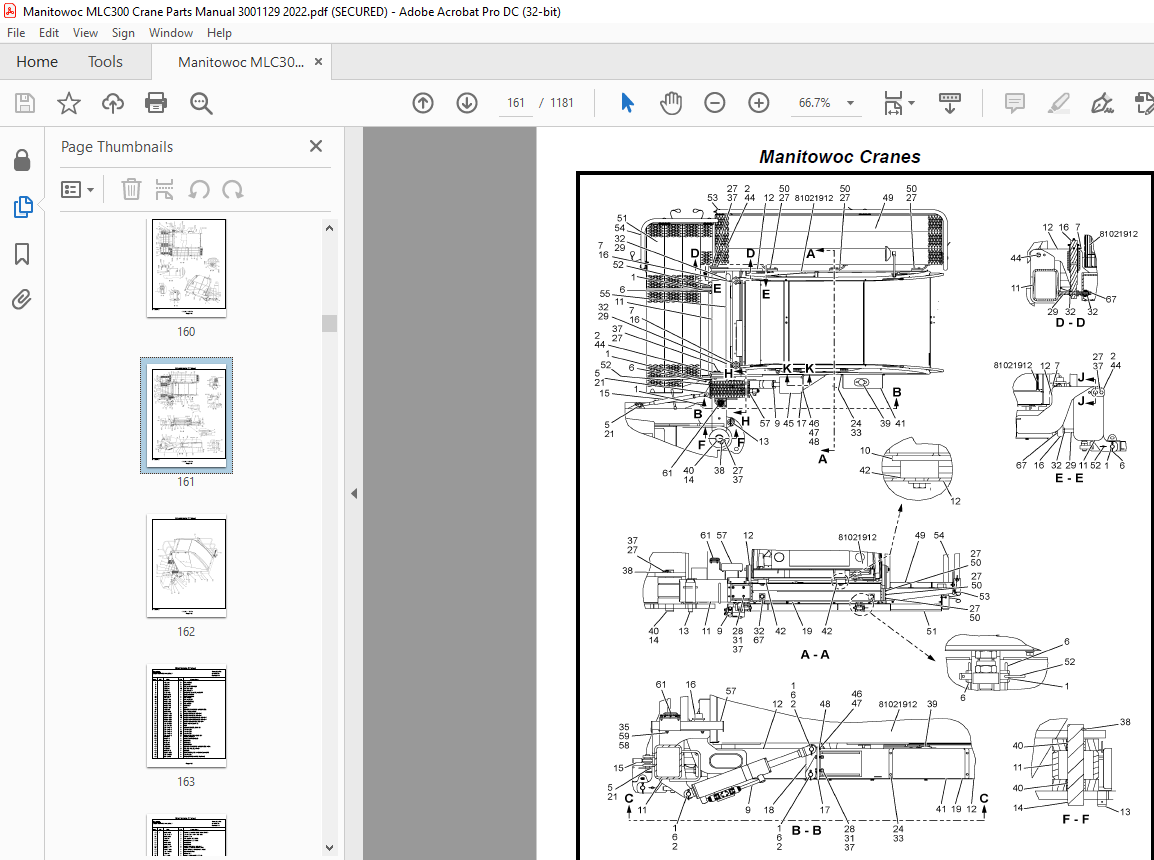The height and width of the screenshot is (860, 1154).
Task: Zoom out with minus button
Action: (x=715, y=103)
